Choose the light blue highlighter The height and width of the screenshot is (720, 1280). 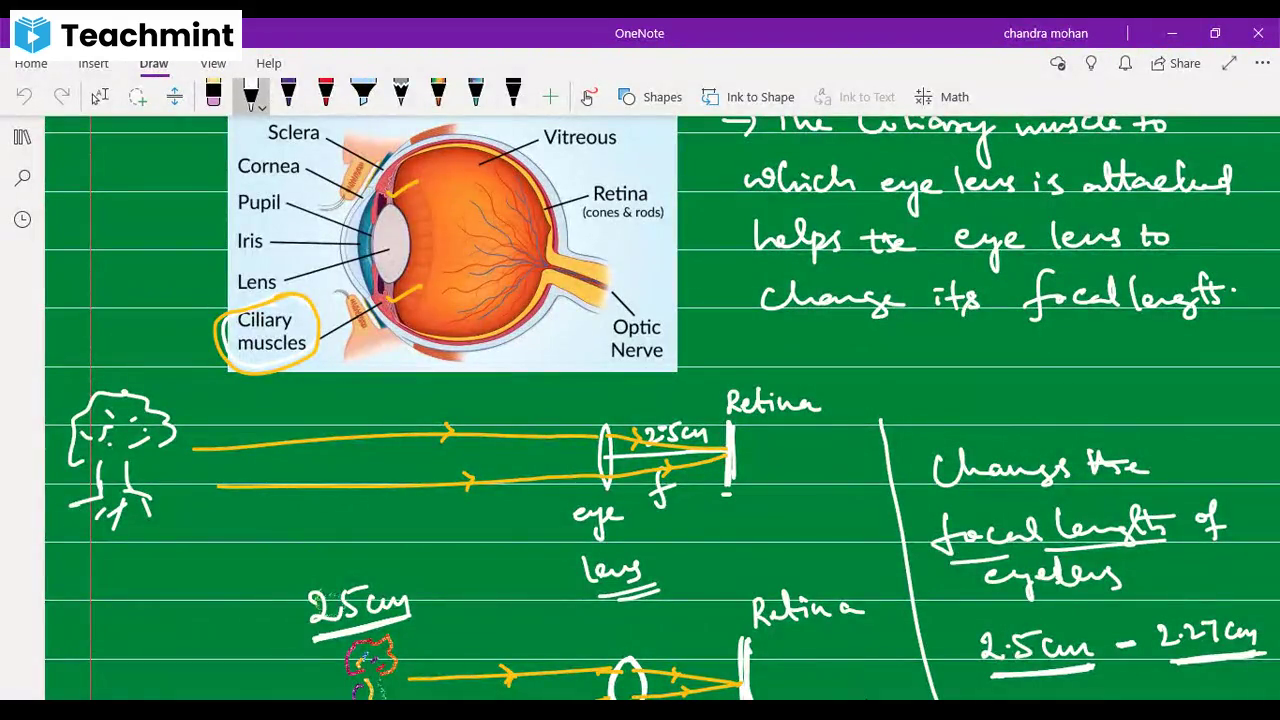point(363,94)
